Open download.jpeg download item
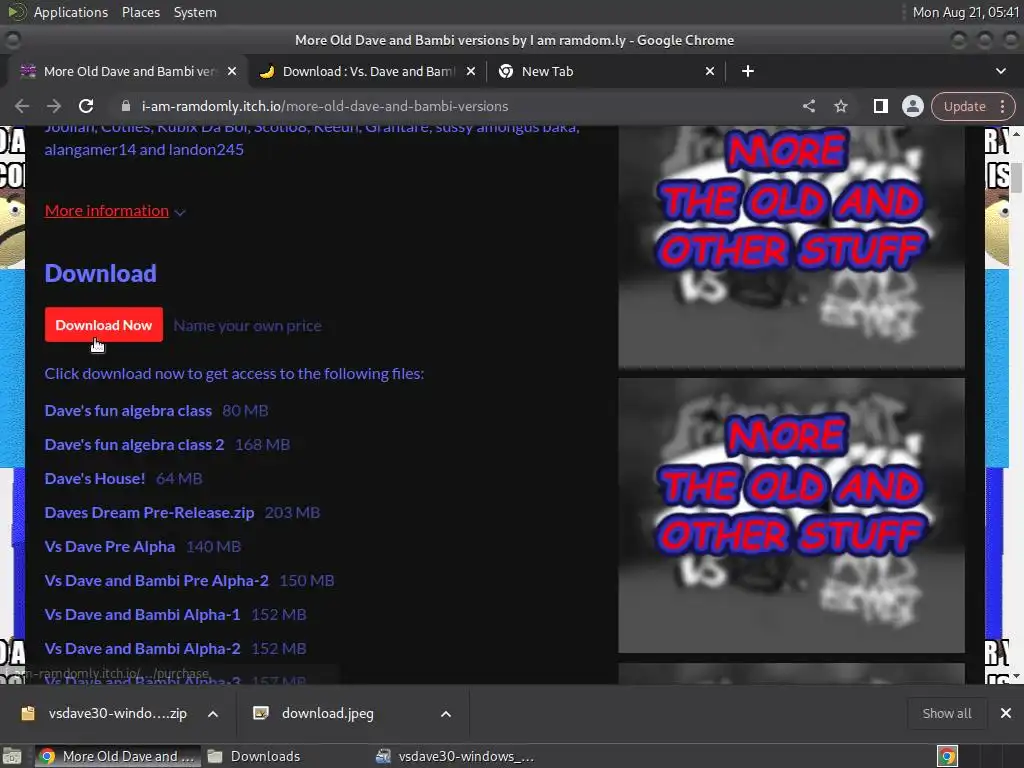 click(313, 713)
